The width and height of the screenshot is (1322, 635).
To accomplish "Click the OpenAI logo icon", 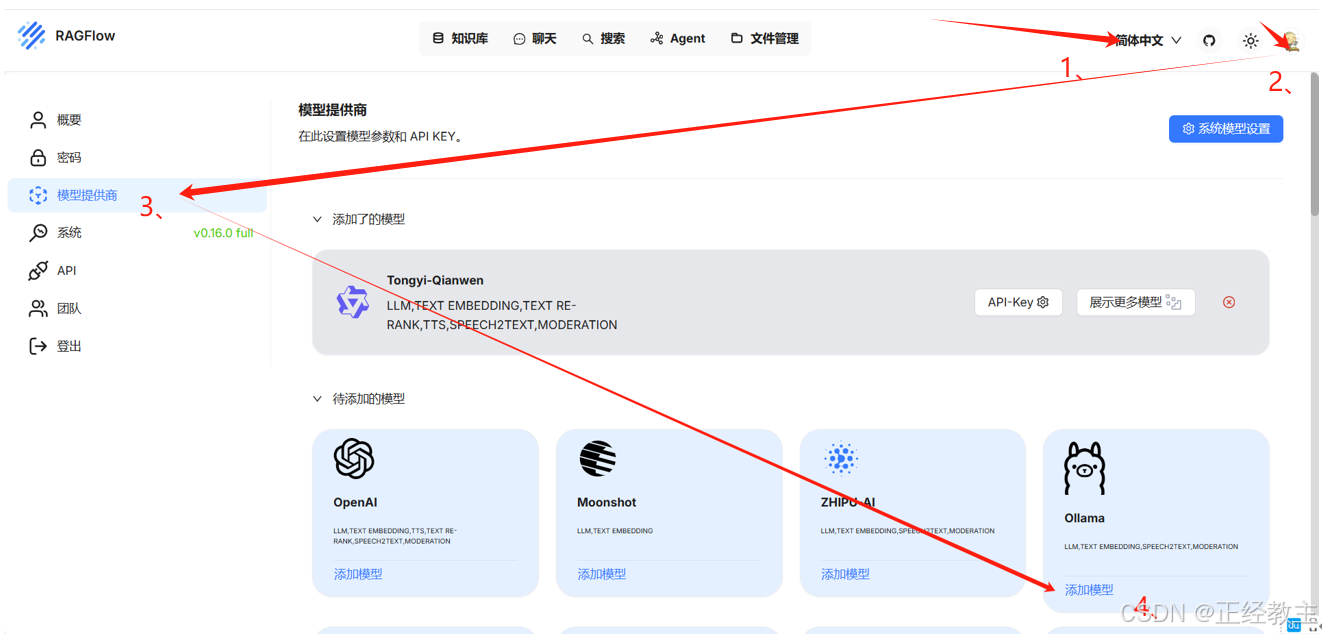I will click(354, 459).
